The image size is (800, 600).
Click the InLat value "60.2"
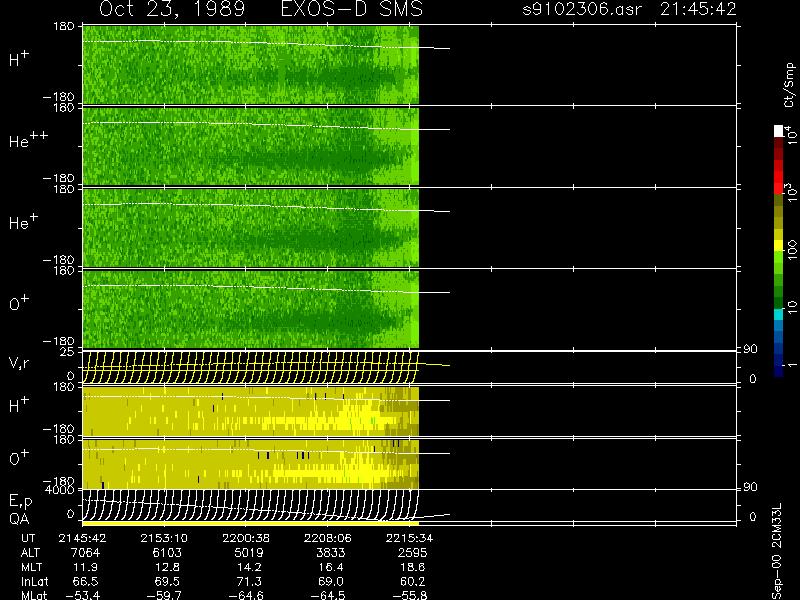click(x=412, y=581)
